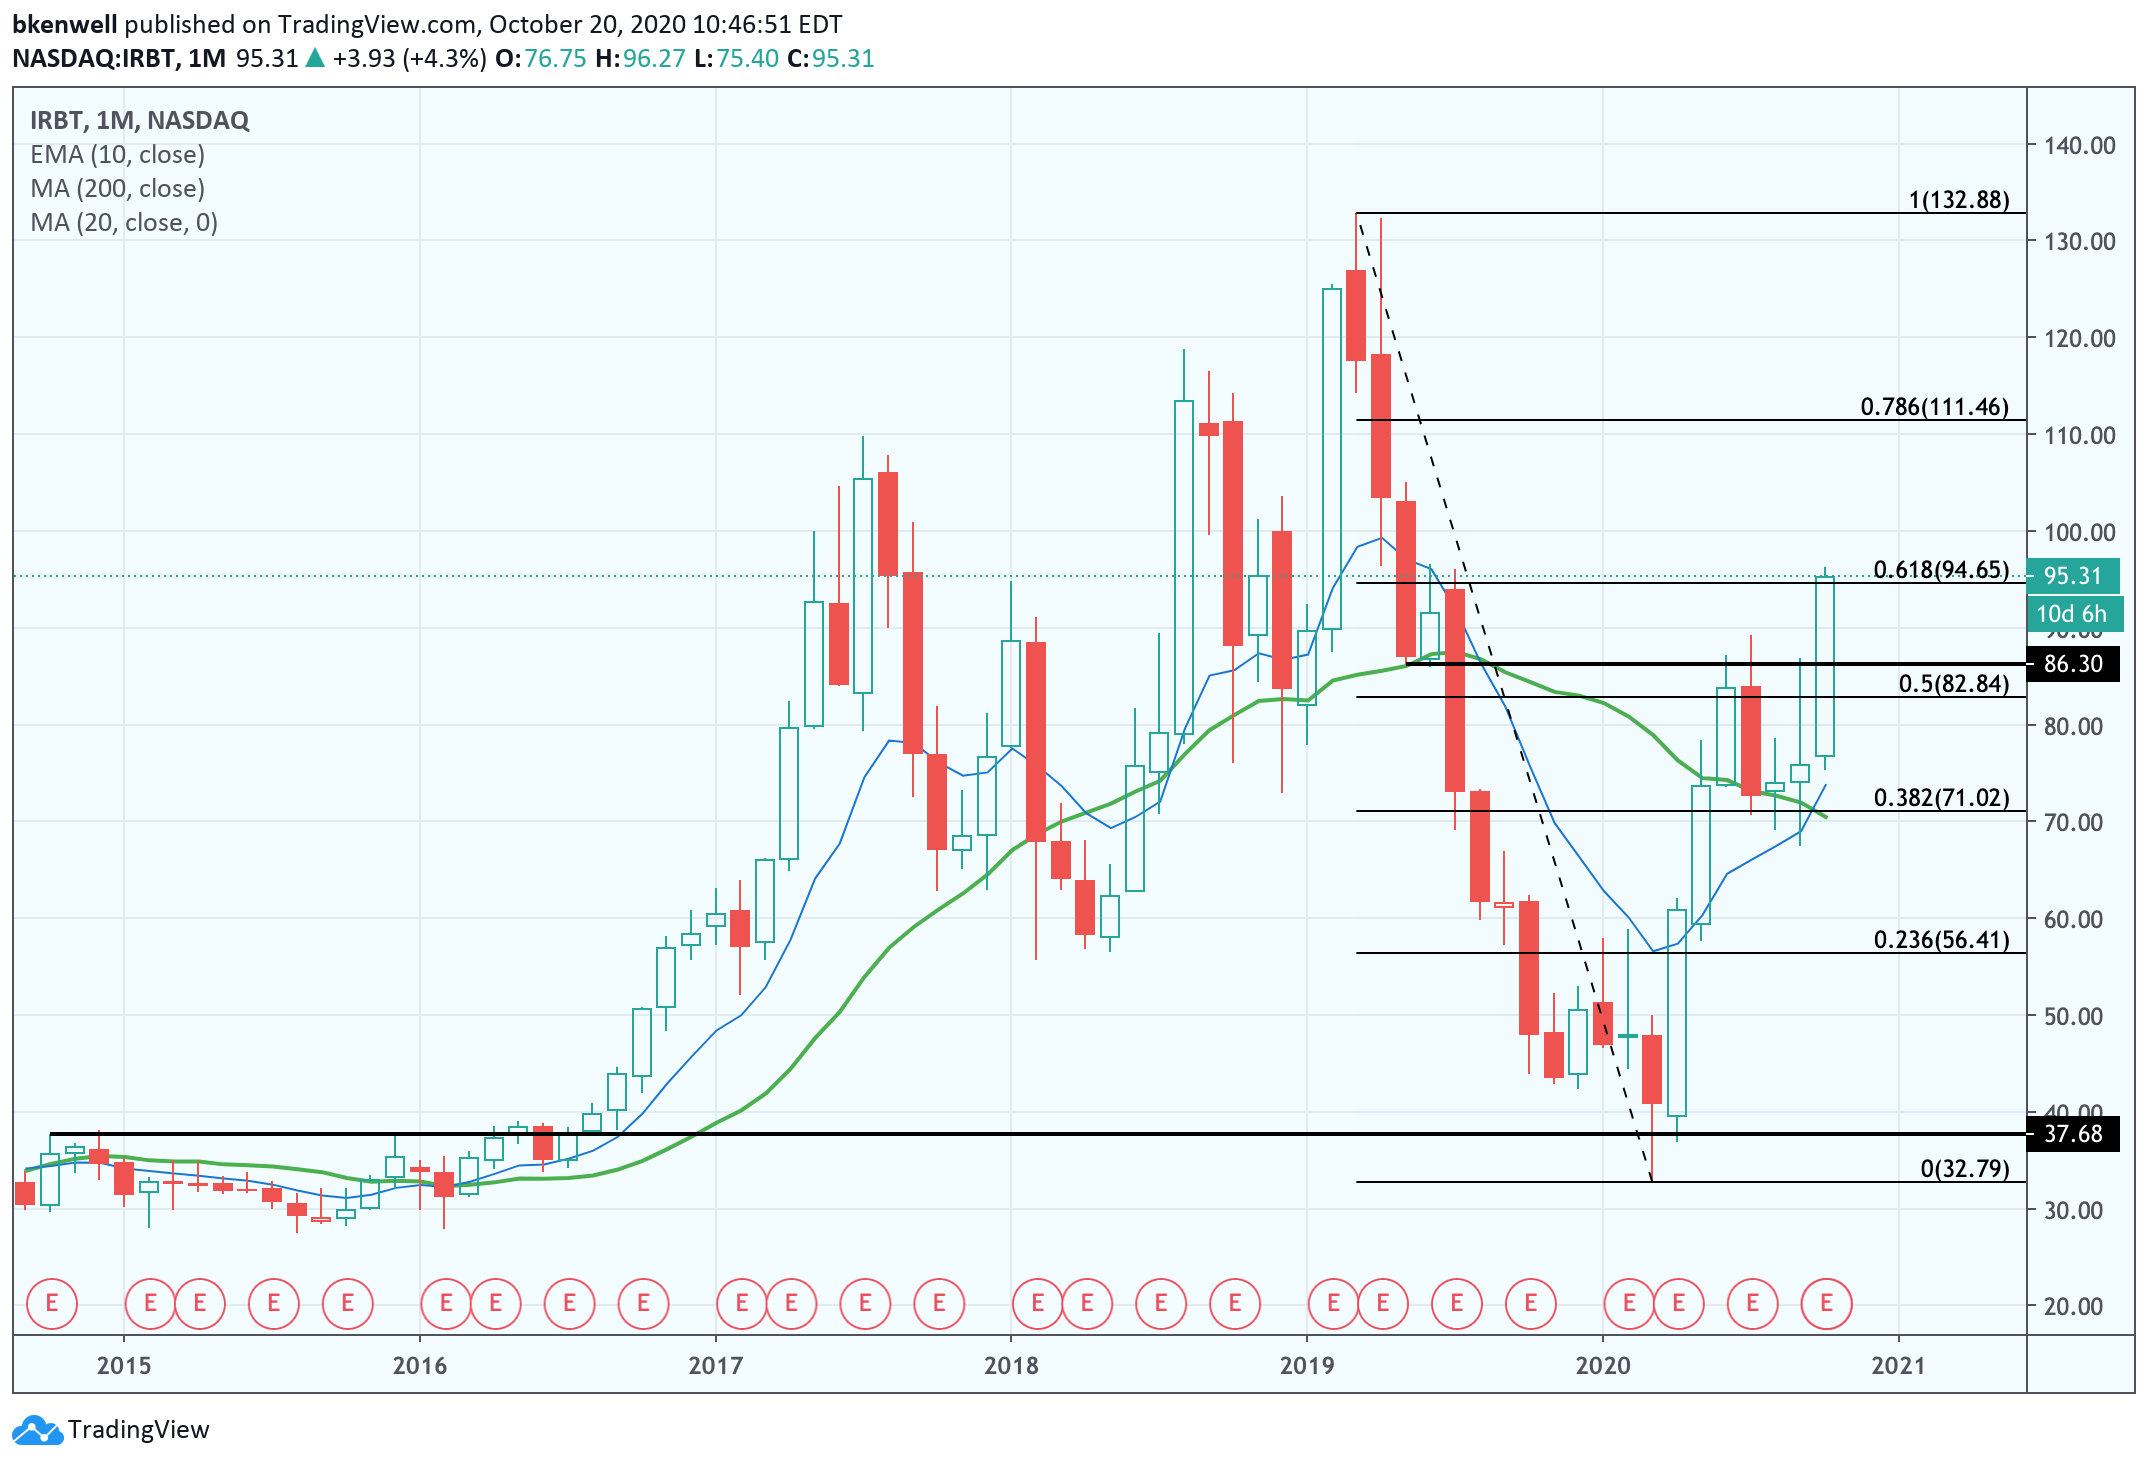Click the last earnings E marker in late 2020
This screenshot has width=2148, height=1466.
(x=1826, y=1303)
